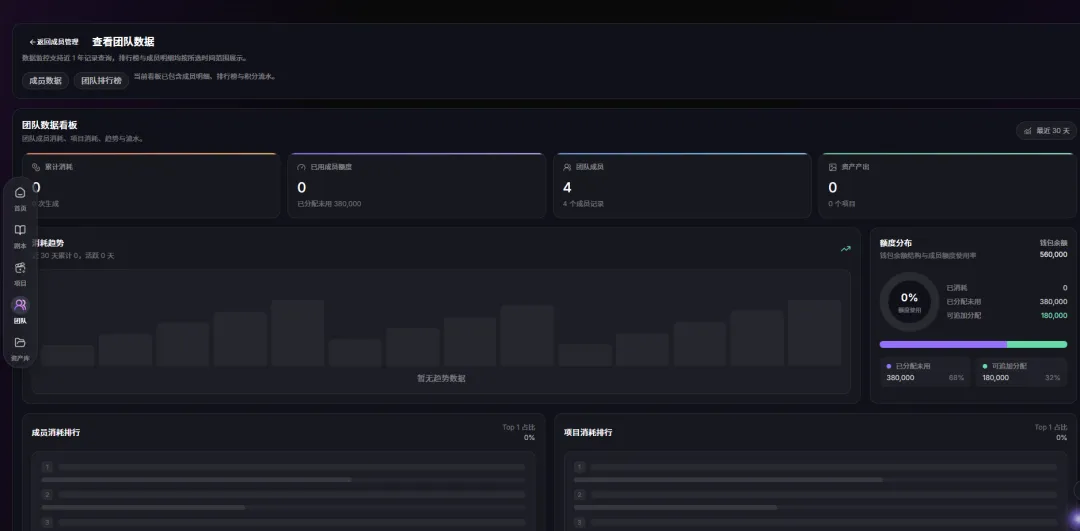Click coin icon beside 累计消耗
This screenshot has height=531, width=1080.
[36, 167]
